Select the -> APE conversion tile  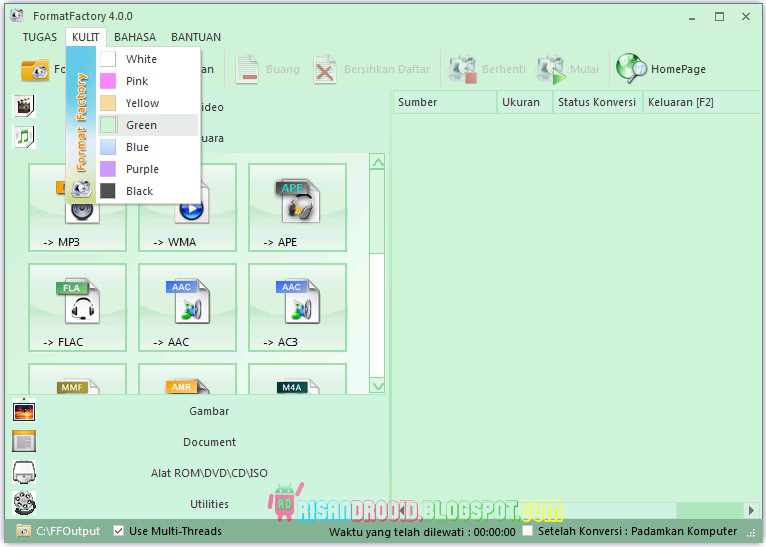coord(298,208)
